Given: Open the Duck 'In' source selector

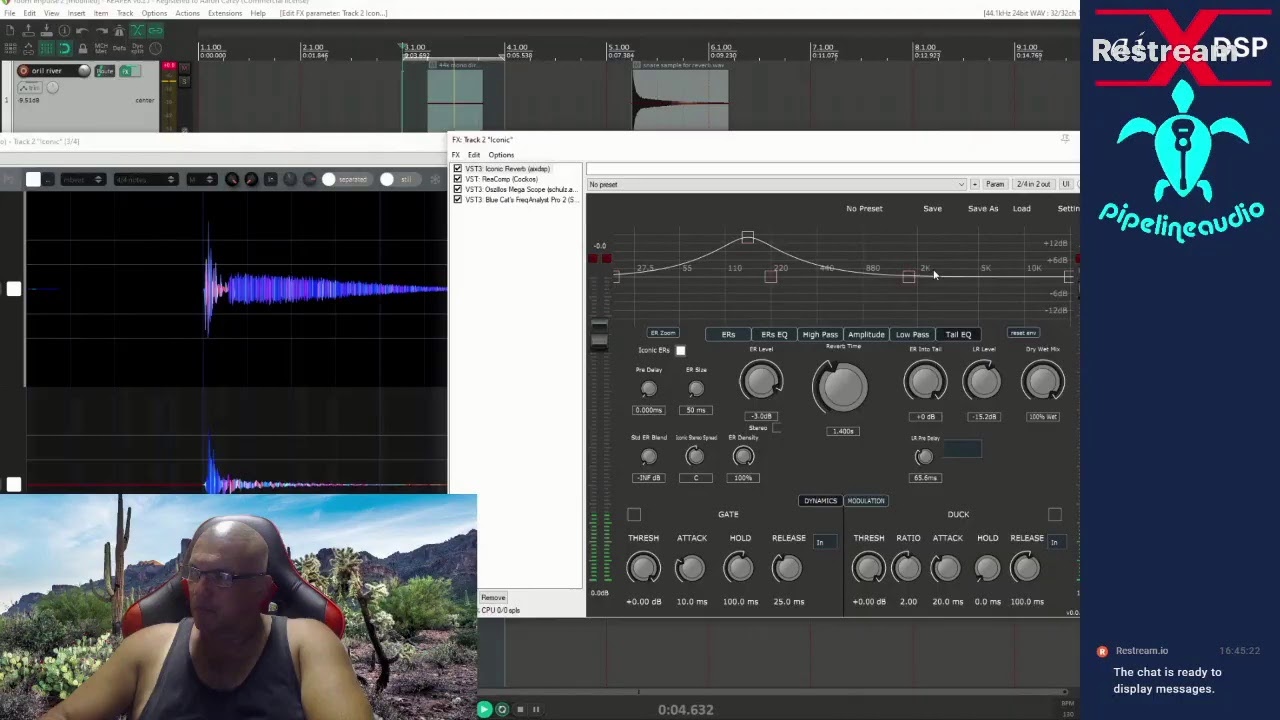Looking at the screenshot, I should click(x=1057, y=542).
